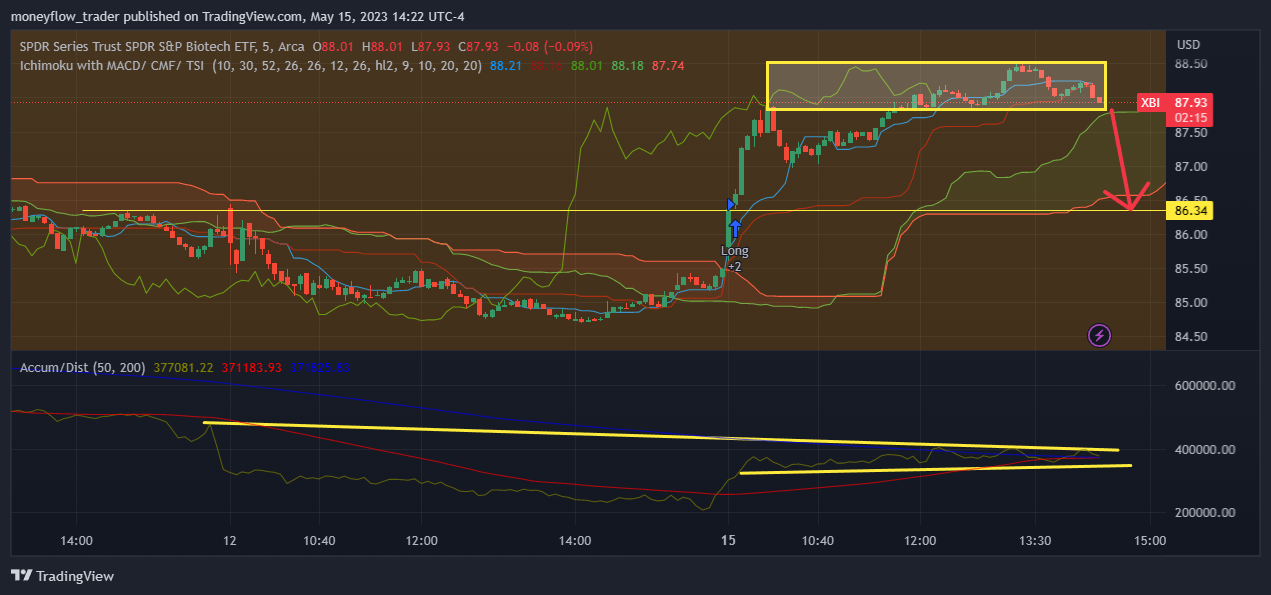Click the blue 88.21 Ichimoku value
Image resolution: width=1271 pixels, height=595 pixels.
click(507, 65)
